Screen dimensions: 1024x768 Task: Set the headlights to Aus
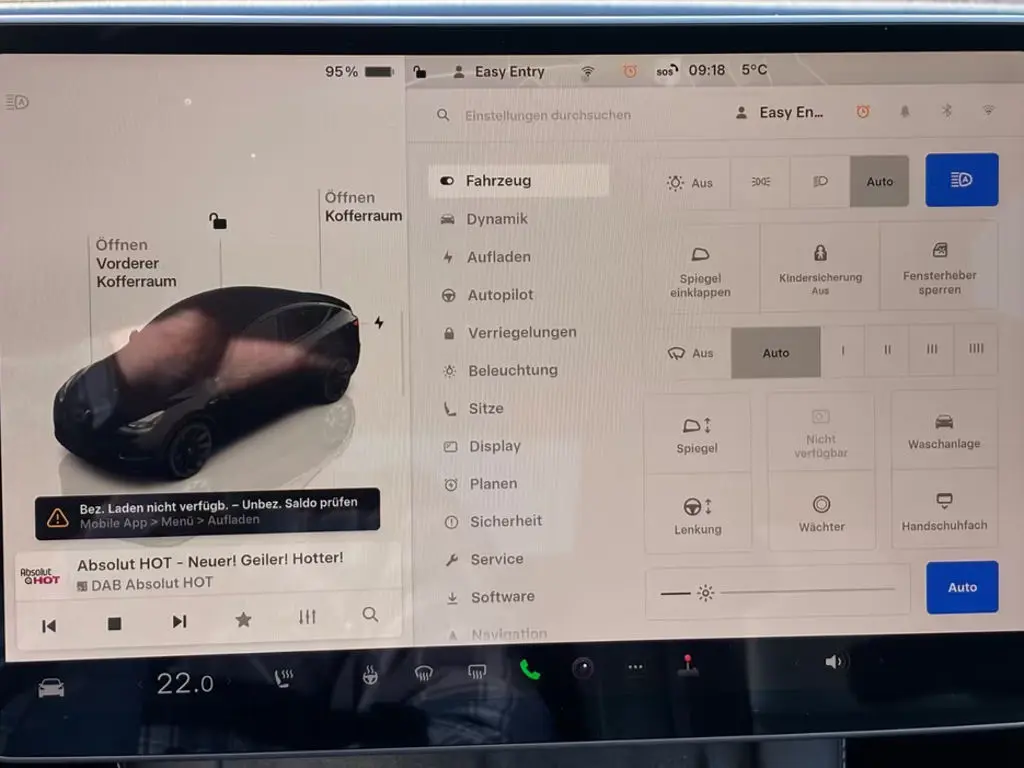pyautogui.click(x=690, y=183)
